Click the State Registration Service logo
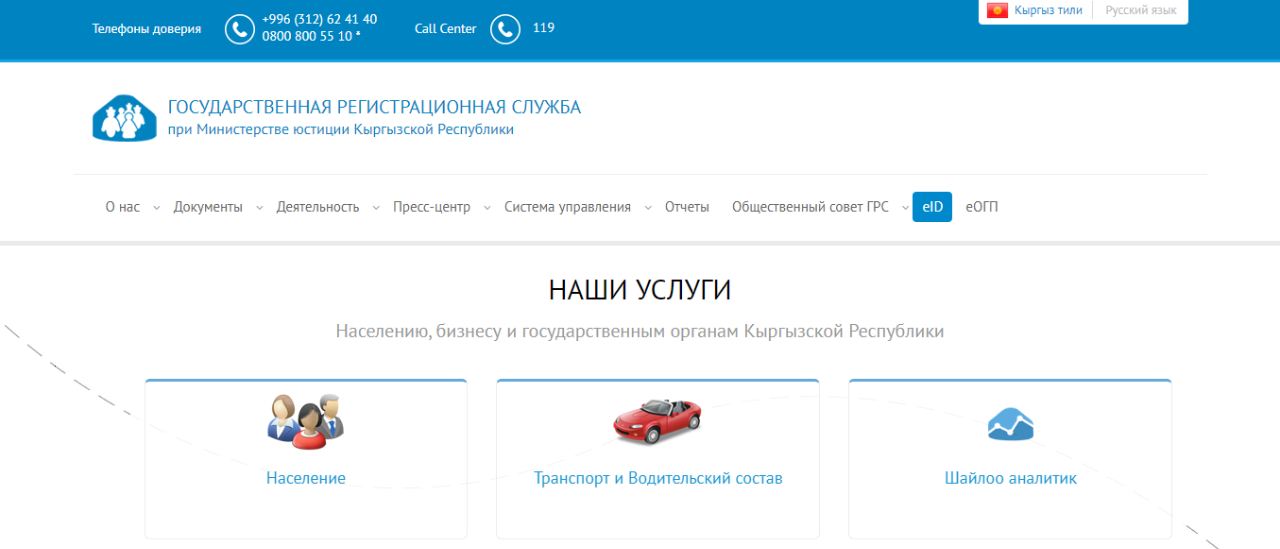This screenshot has height=549, width=1280. tap(125, 118)
